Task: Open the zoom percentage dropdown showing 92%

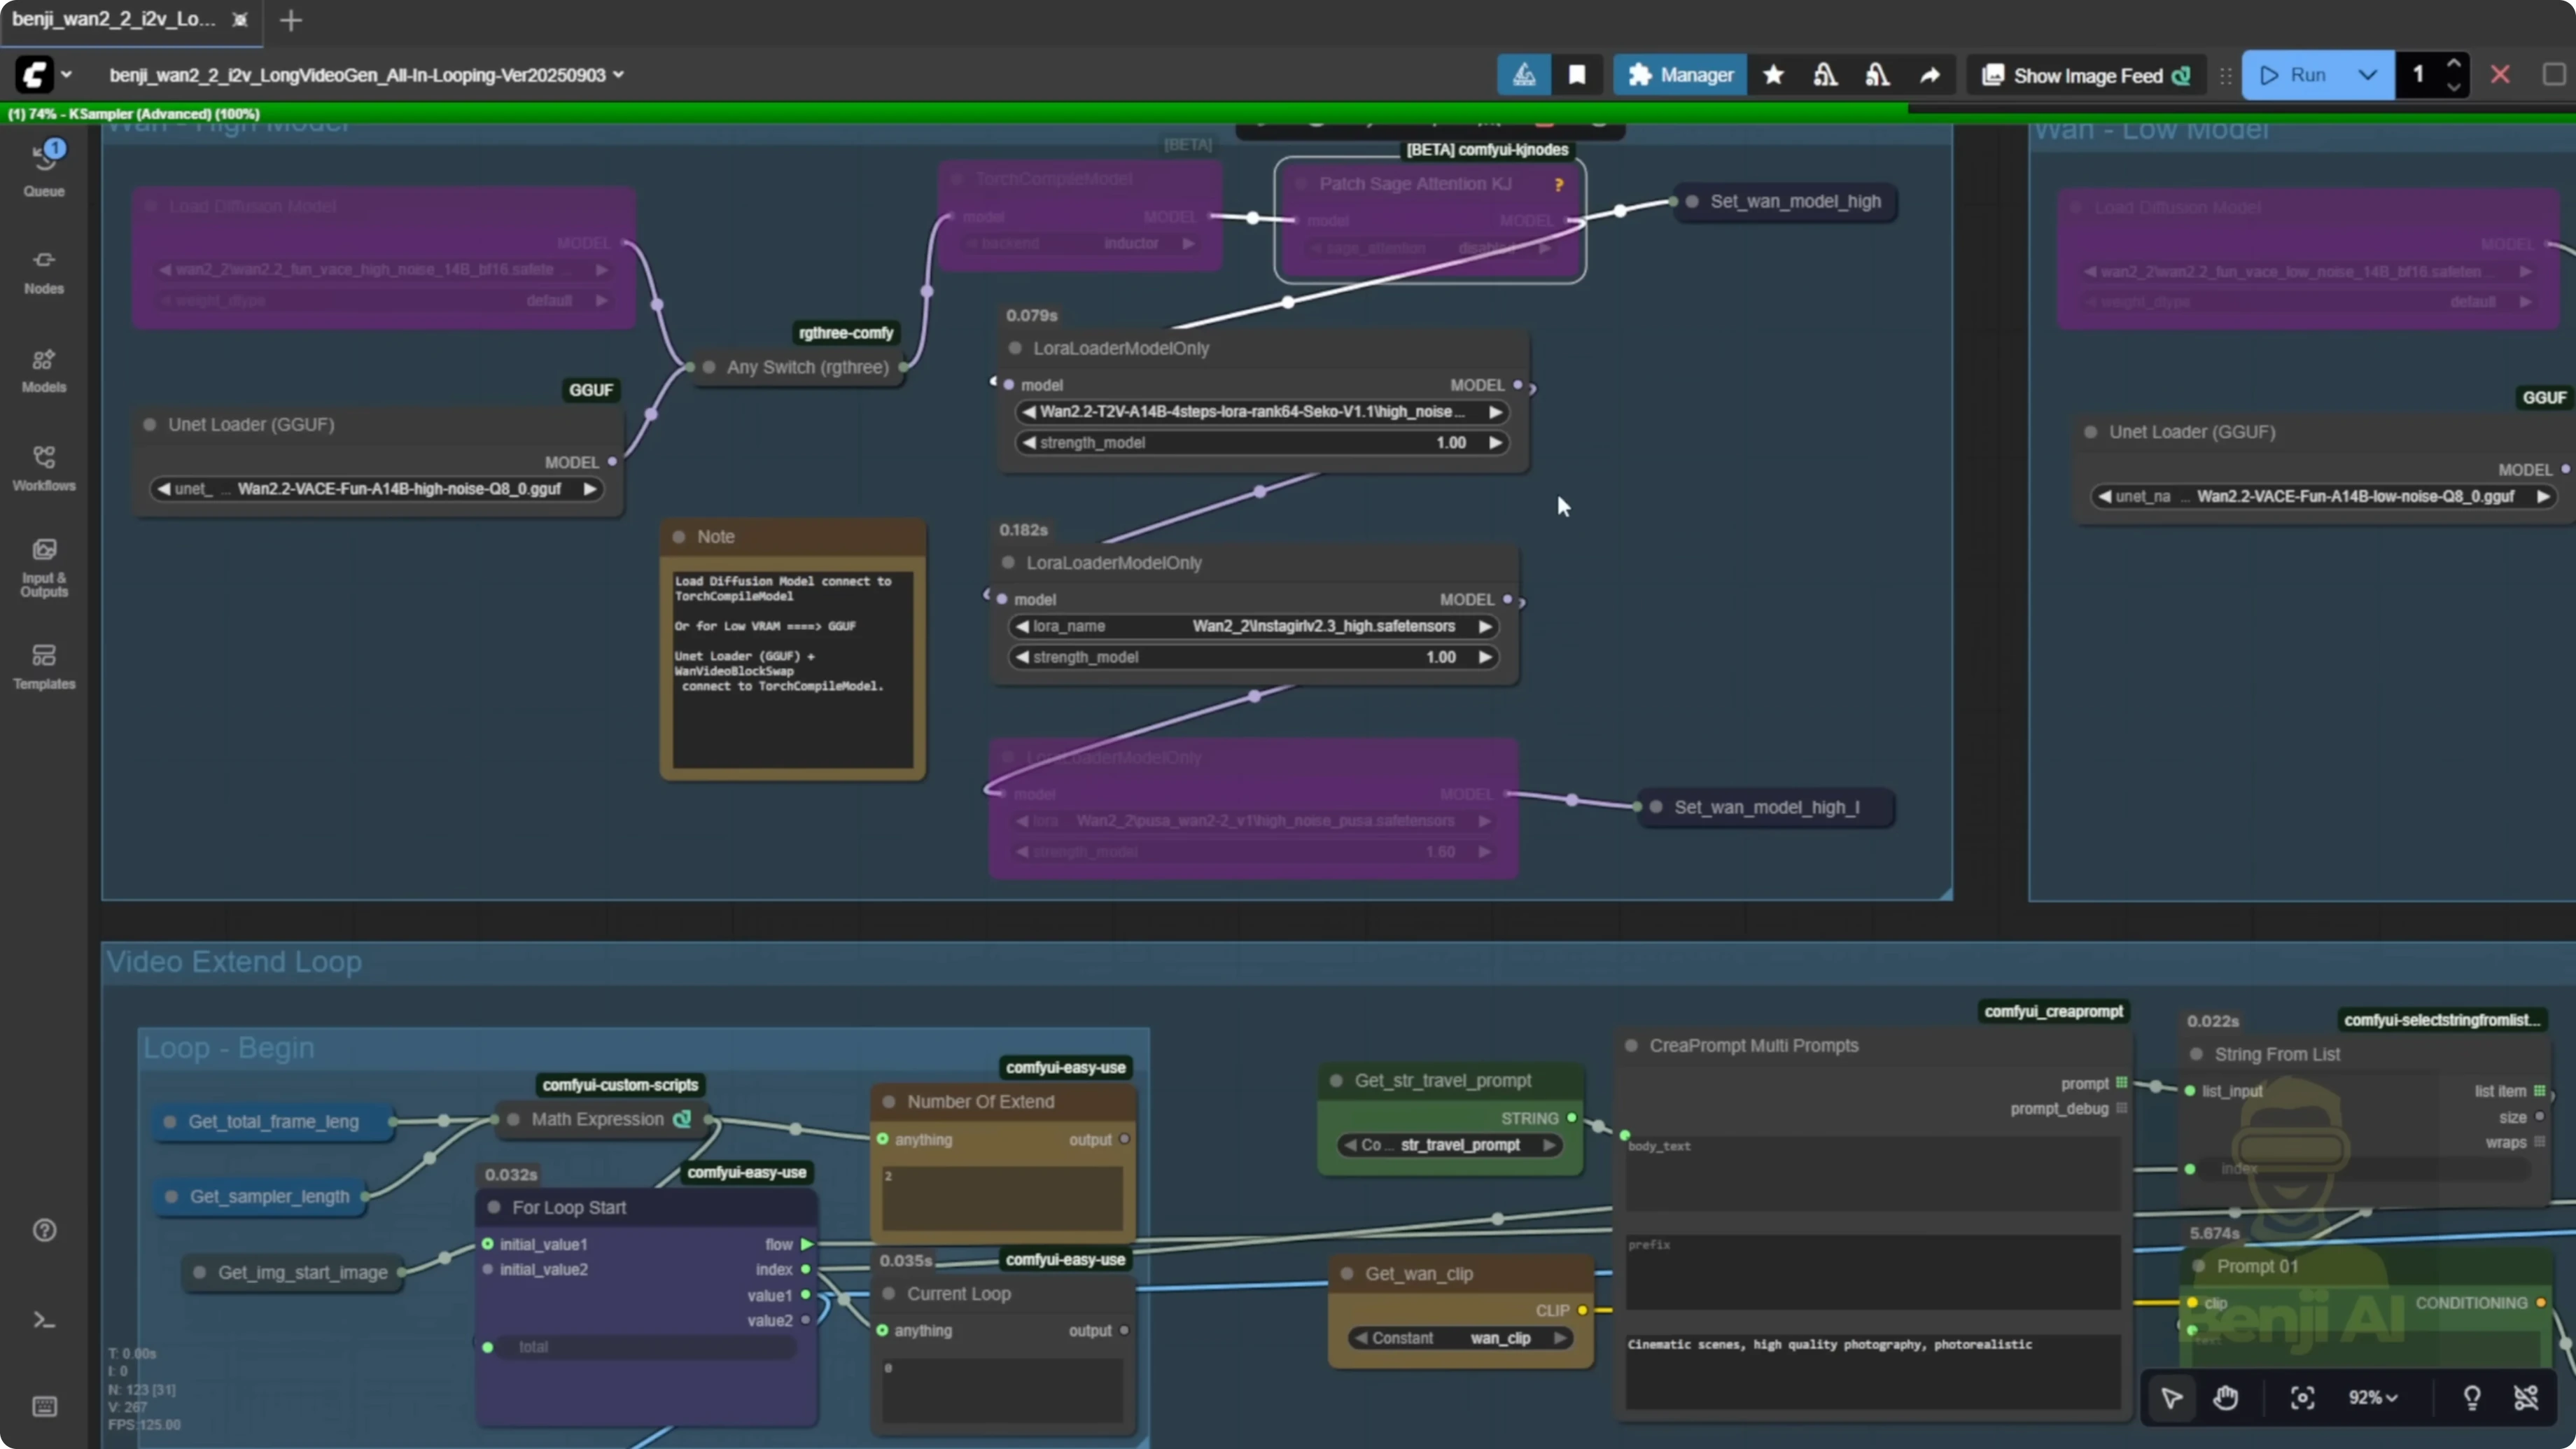Action: (2374, 1398)
